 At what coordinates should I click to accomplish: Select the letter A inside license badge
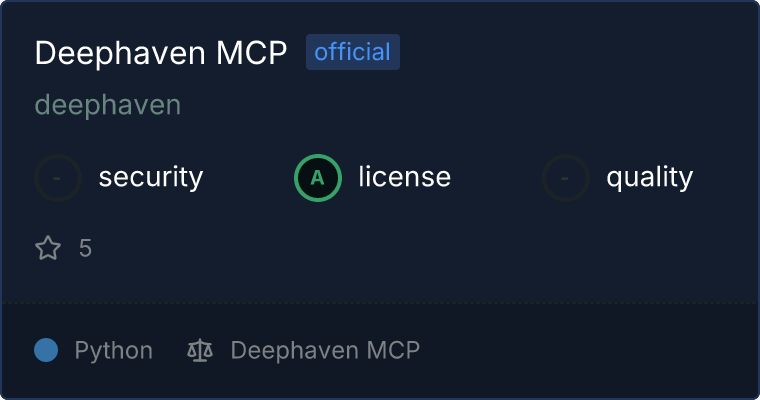(x=317, y=178)
